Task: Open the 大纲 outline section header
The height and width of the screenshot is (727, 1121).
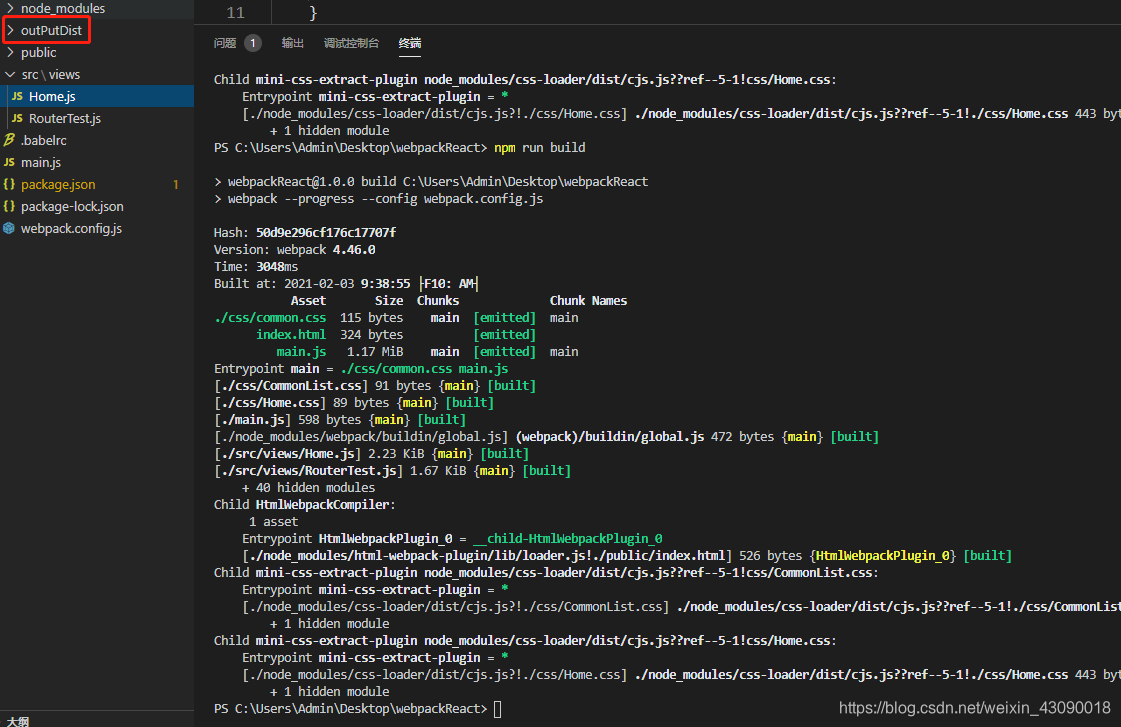Action: [x=18, y=721]
